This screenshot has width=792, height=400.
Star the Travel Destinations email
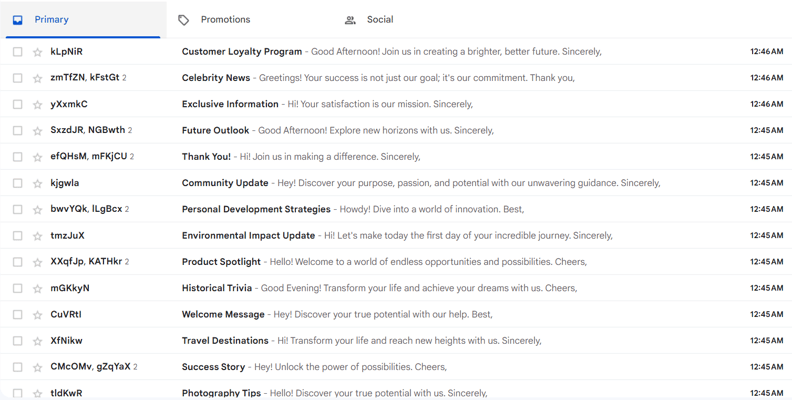[38, 341]
